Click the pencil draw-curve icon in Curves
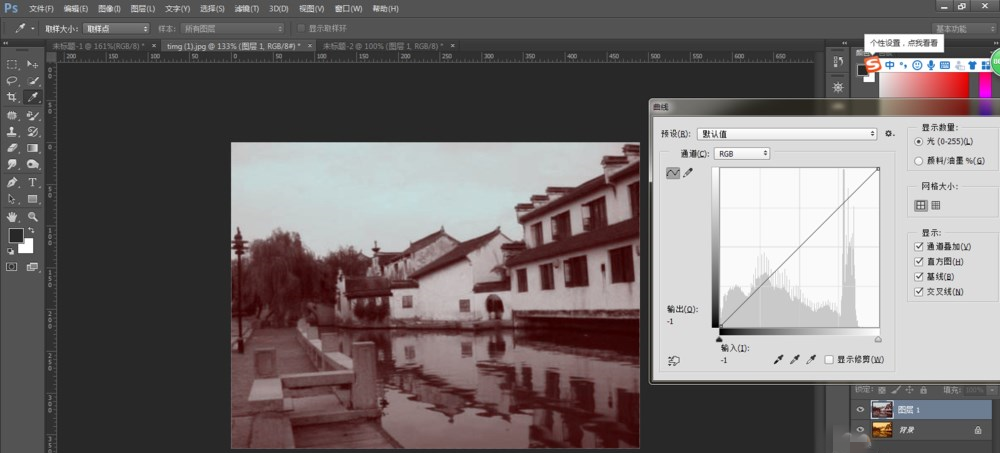This screenshot has width=1000, height=453. coord(688,173)
